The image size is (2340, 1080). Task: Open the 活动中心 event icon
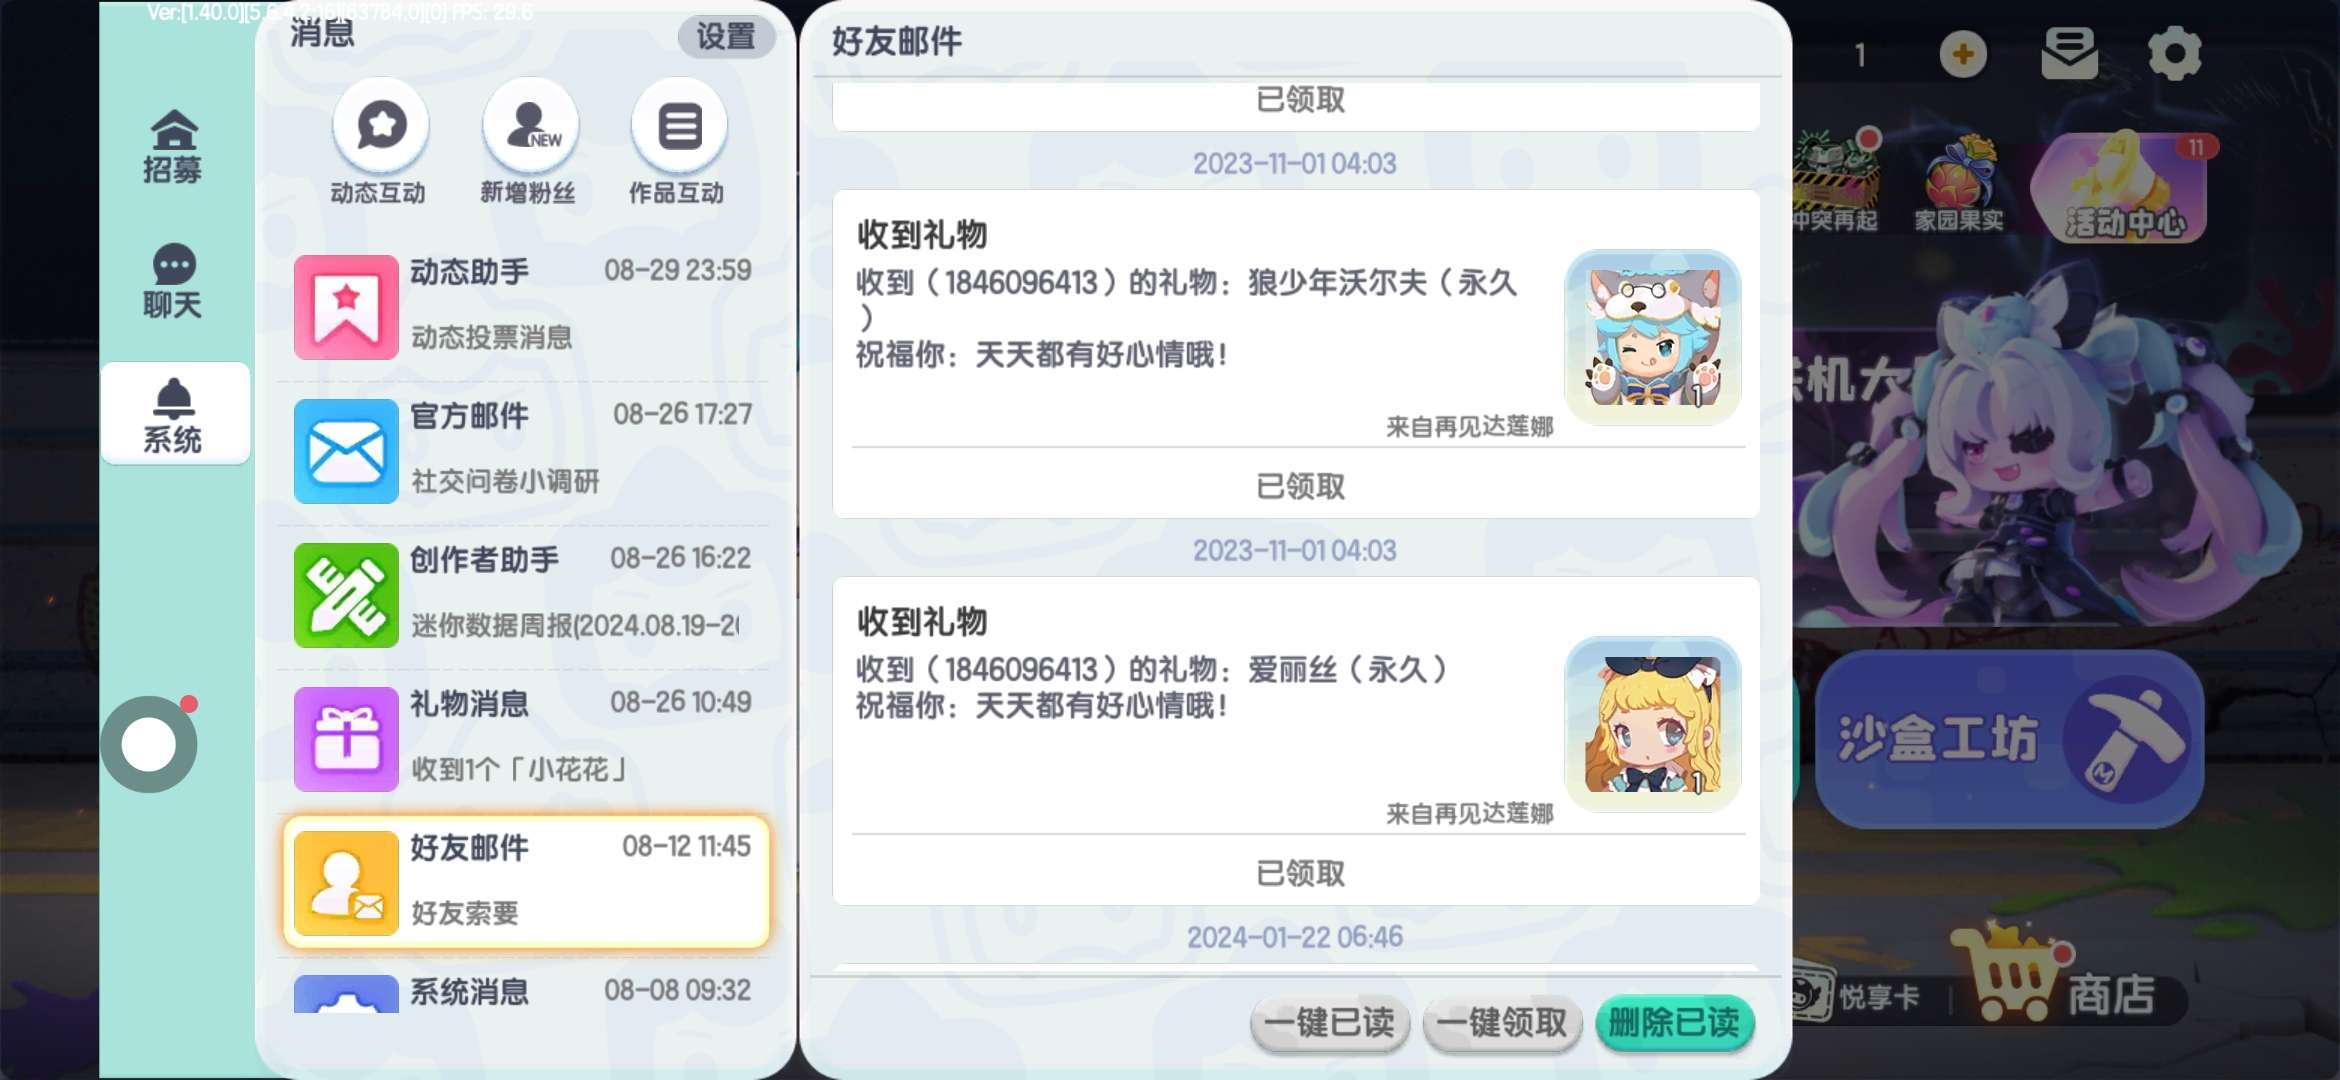pos(2124,188)
